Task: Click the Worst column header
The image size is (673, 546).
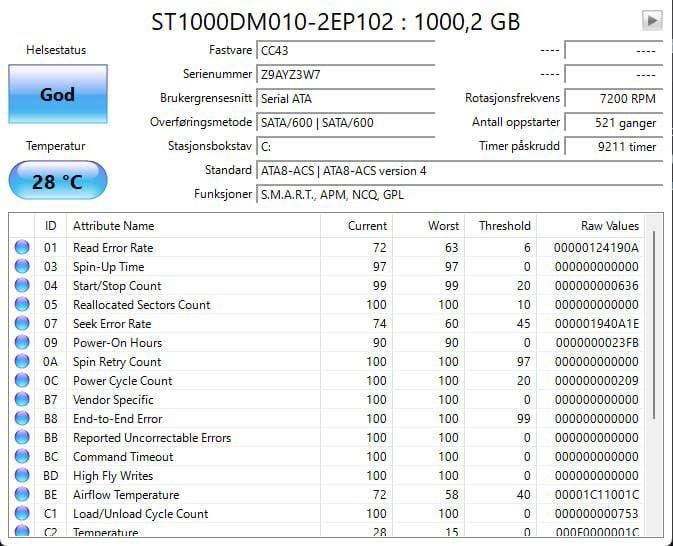Action: click(x=428, y=225)
